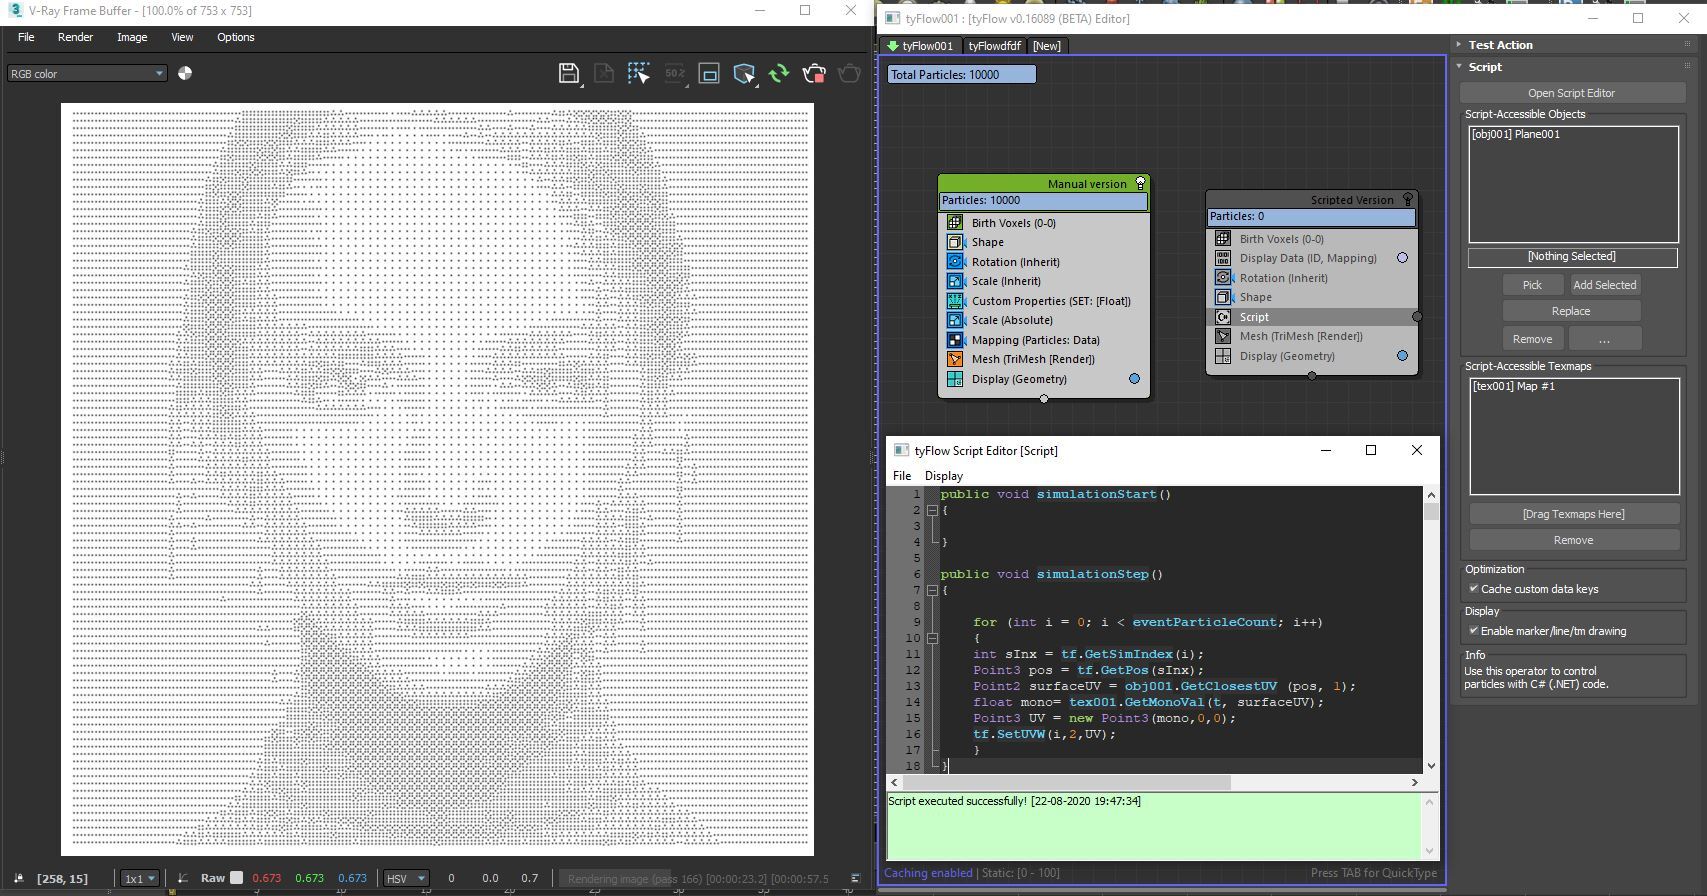Click the Display Data operator icon in Scripted Version

pos(1223,258)
